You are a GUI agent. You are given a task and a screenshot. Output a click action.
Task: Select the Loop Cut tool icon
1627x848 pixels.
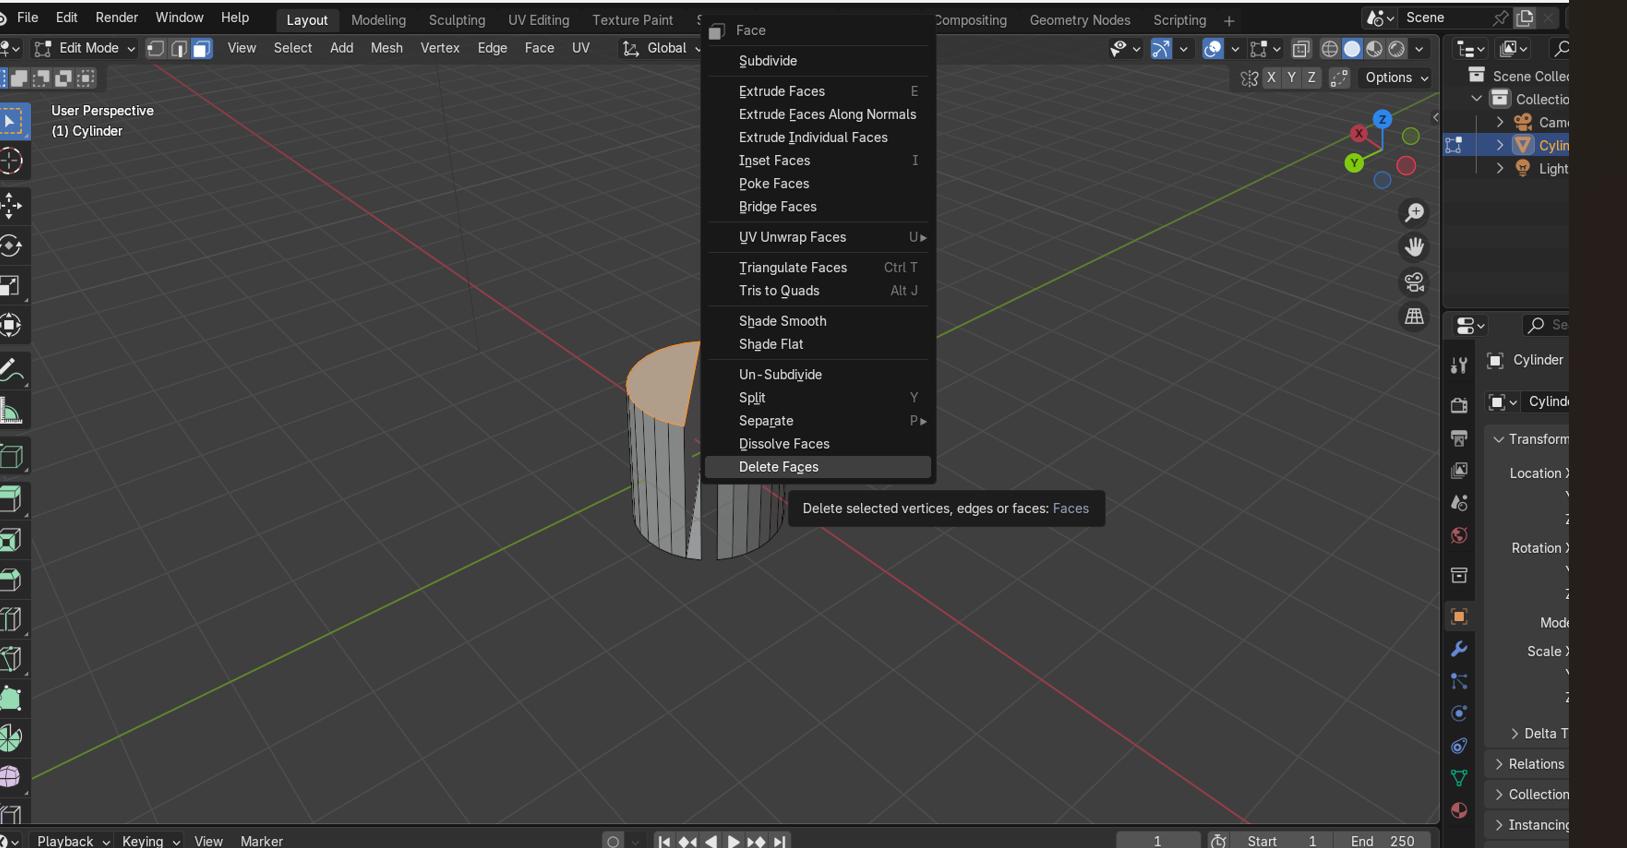tap(11, 620)
